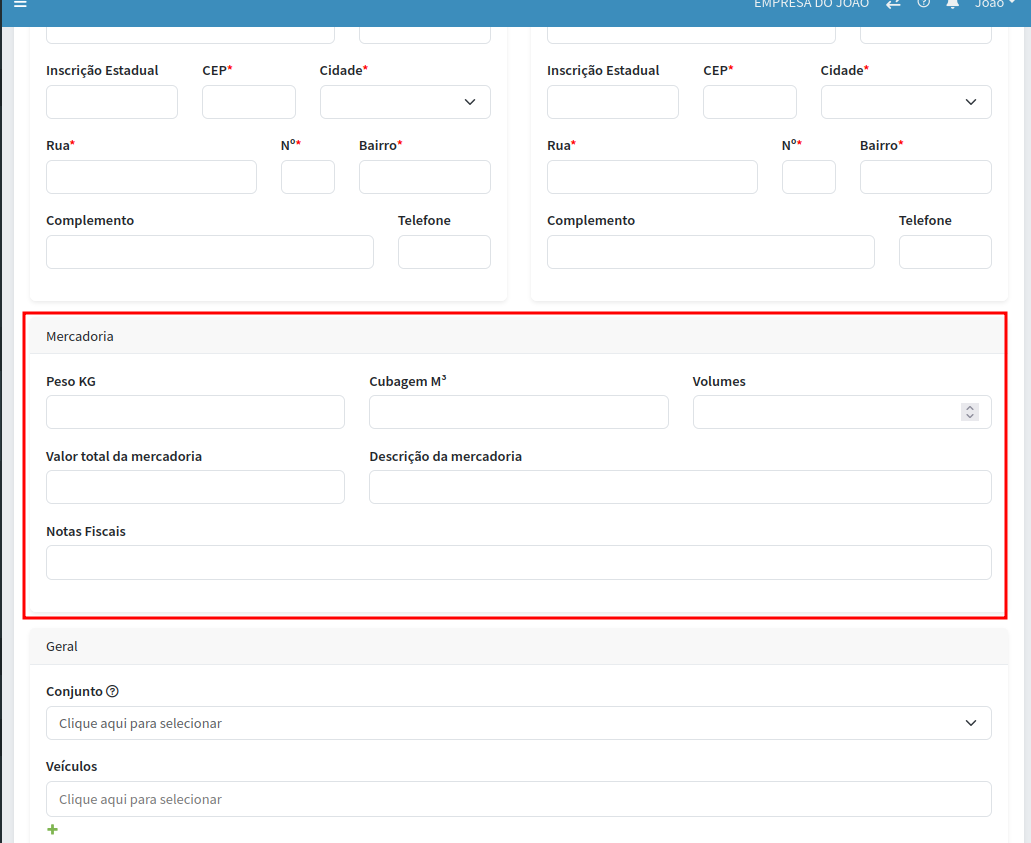
Task: Open the hamburger sidebar menu
Action: [20, 4]
